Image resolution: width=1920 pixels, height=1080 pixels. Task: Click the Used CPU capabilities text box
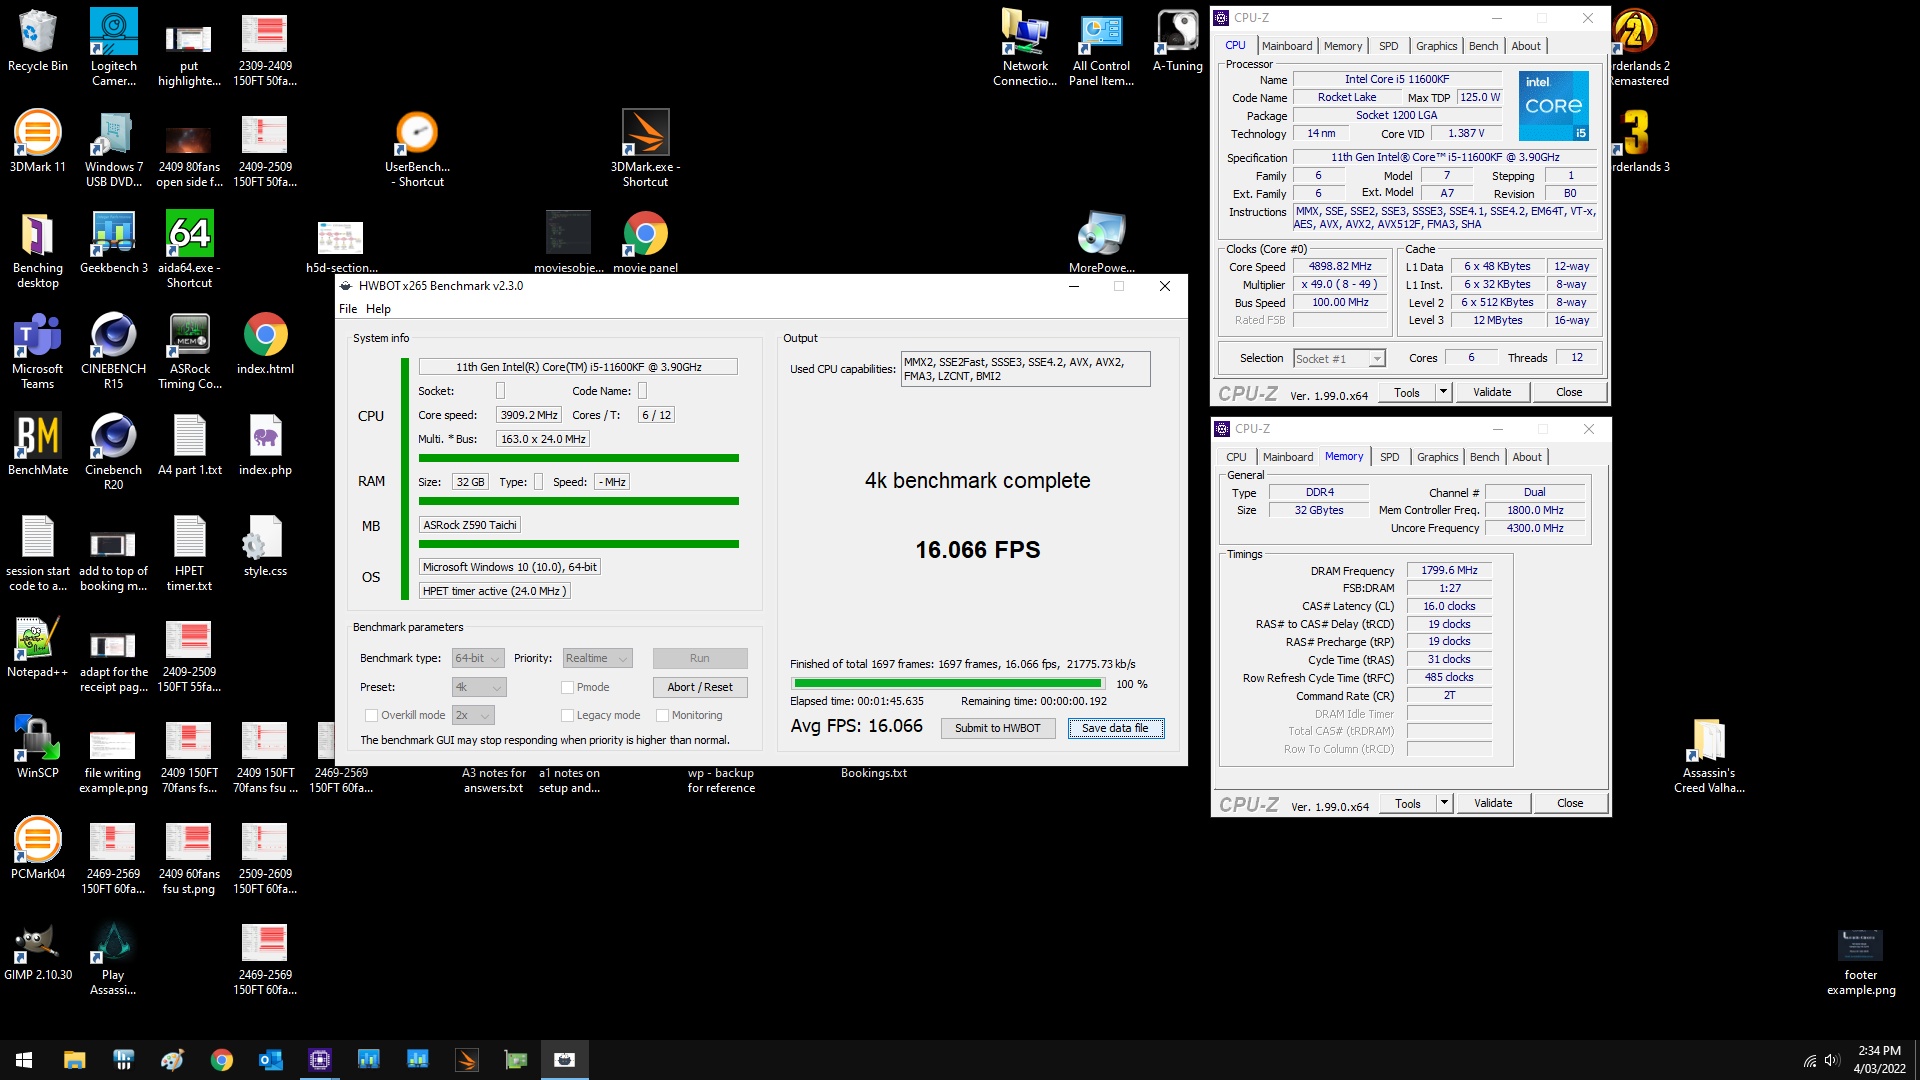click(1025, 369)
